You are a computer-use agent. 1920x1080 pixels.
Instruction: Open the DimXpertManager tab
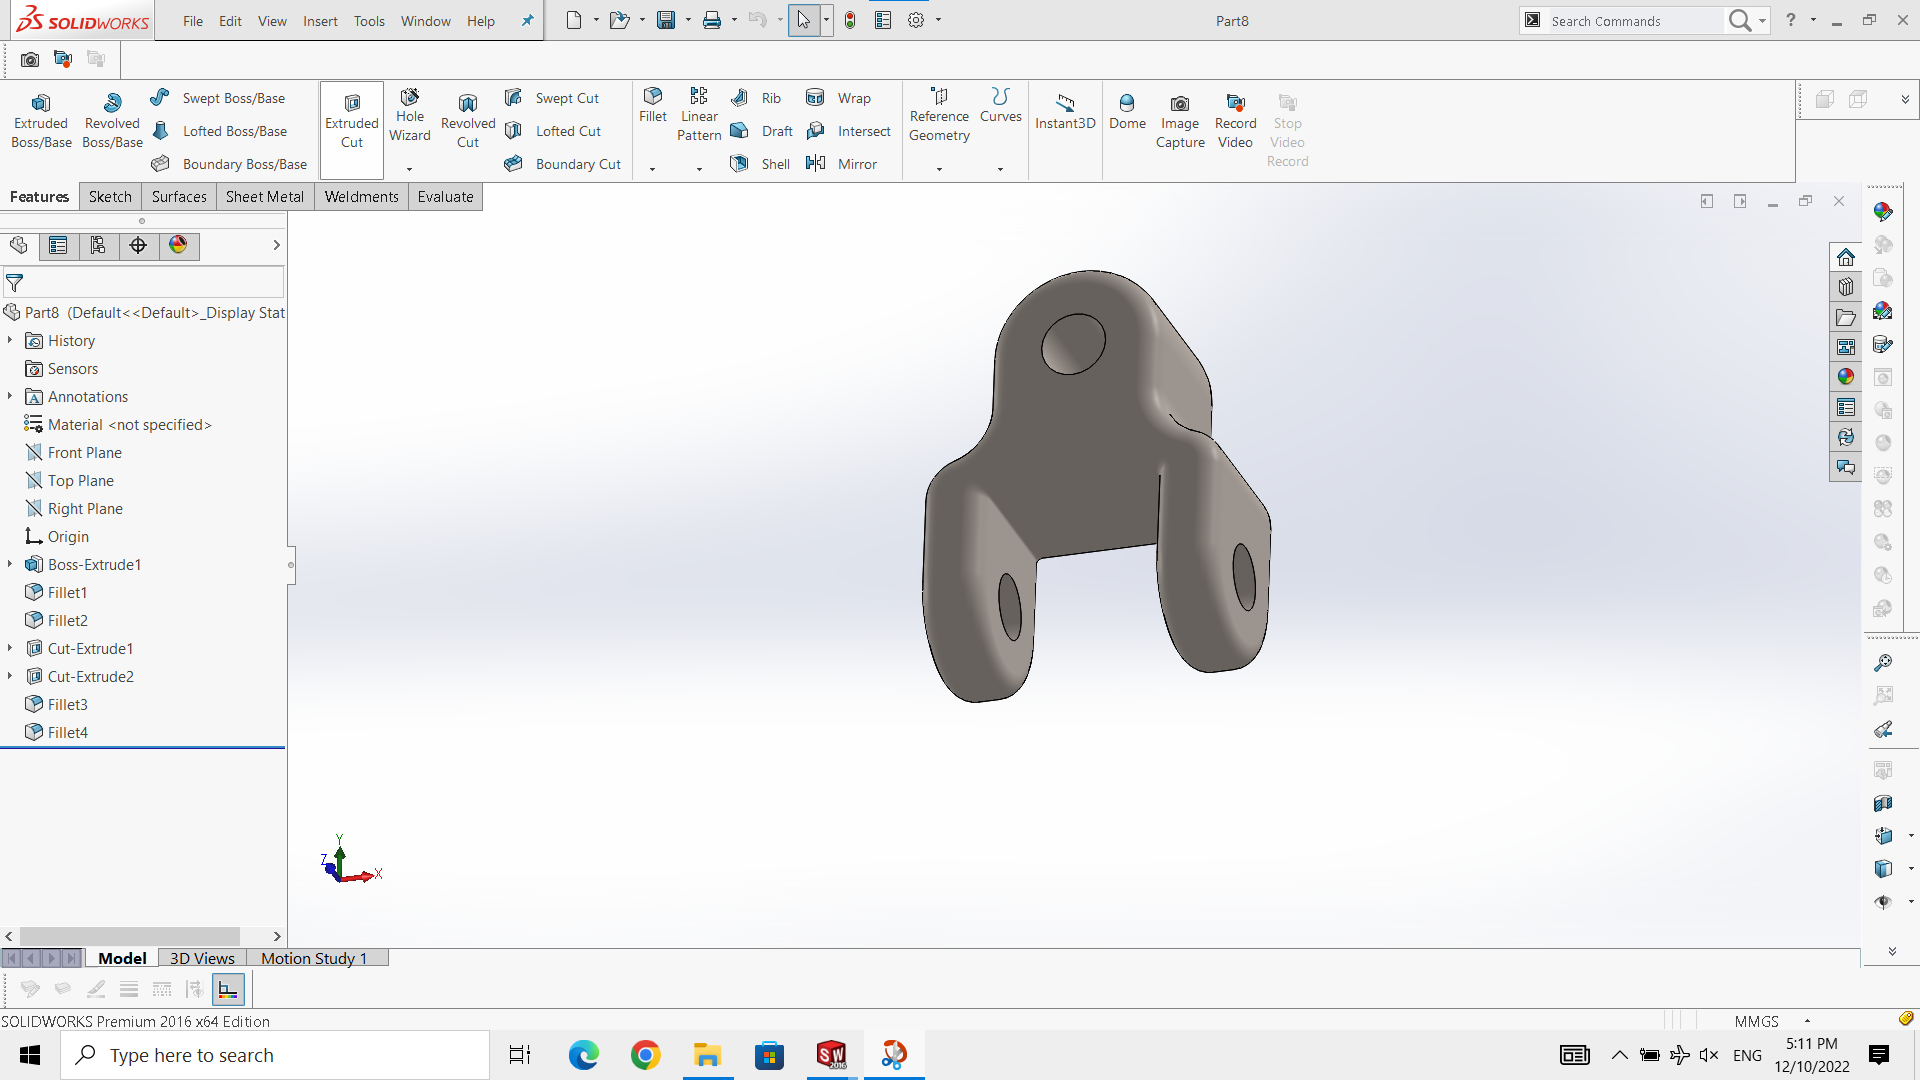pyautogui.click(x=138, y=246)
